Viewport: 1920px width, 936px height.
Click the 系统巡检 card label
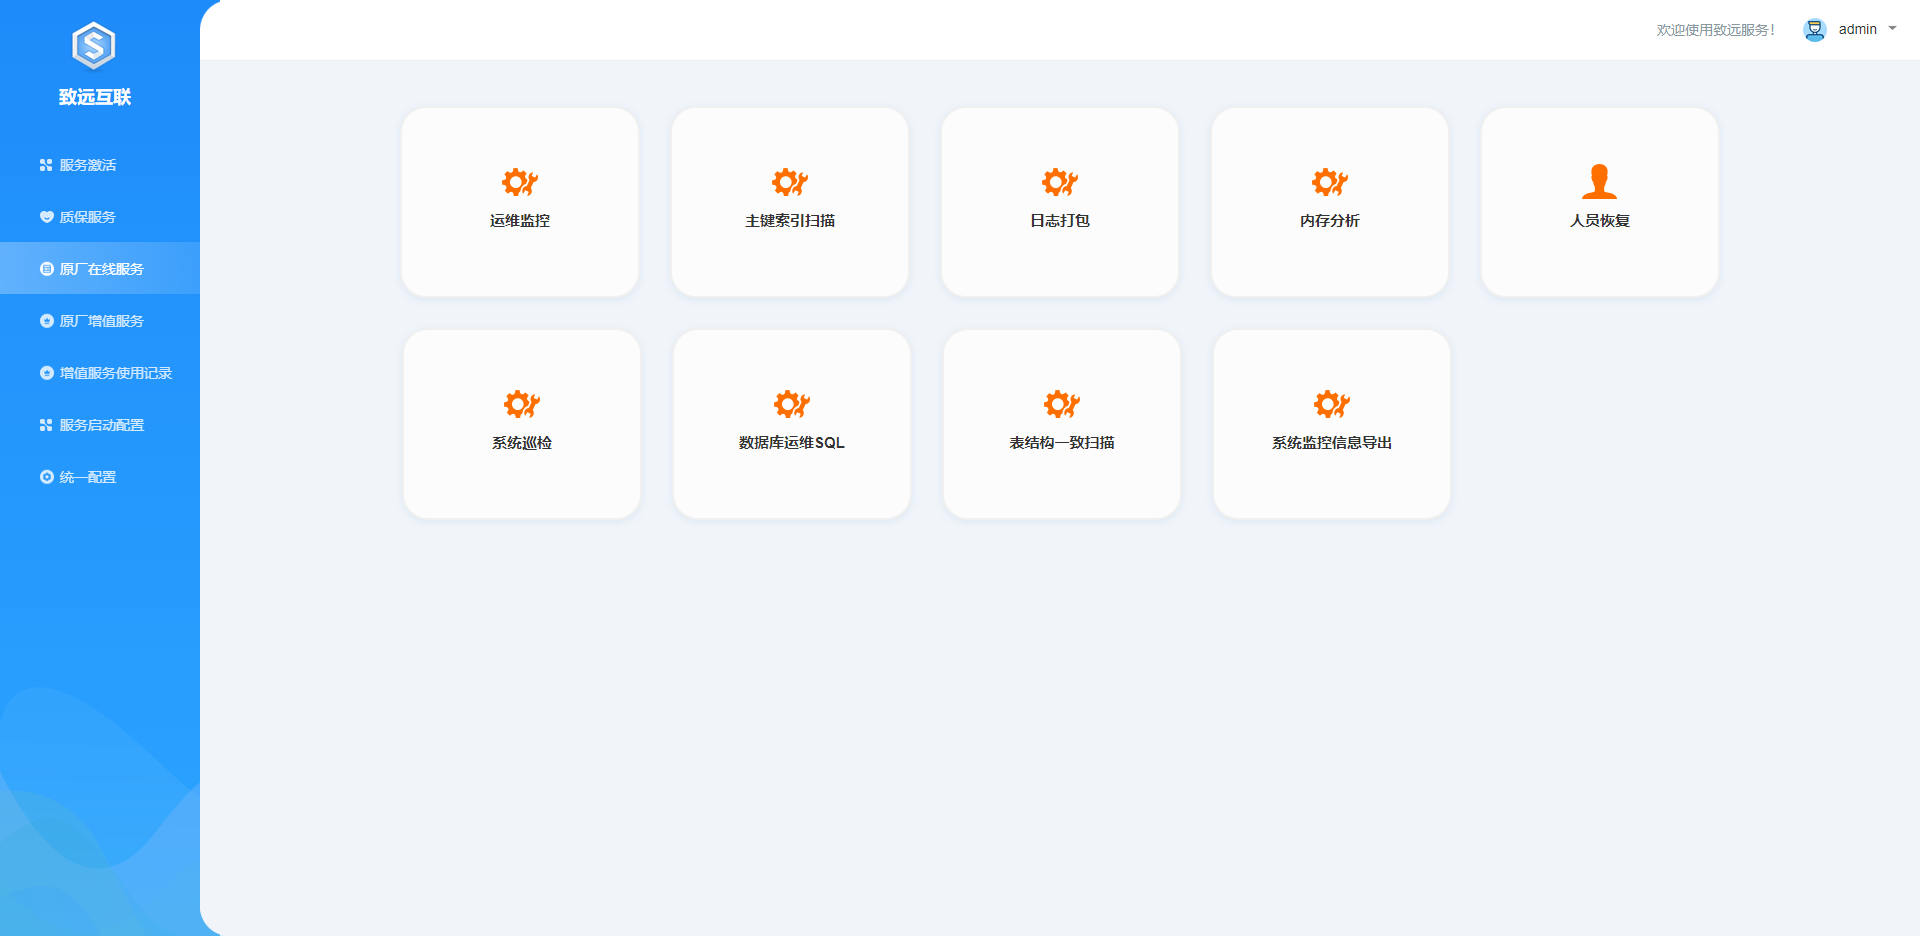pyautogui.click(x=522, y=442)
